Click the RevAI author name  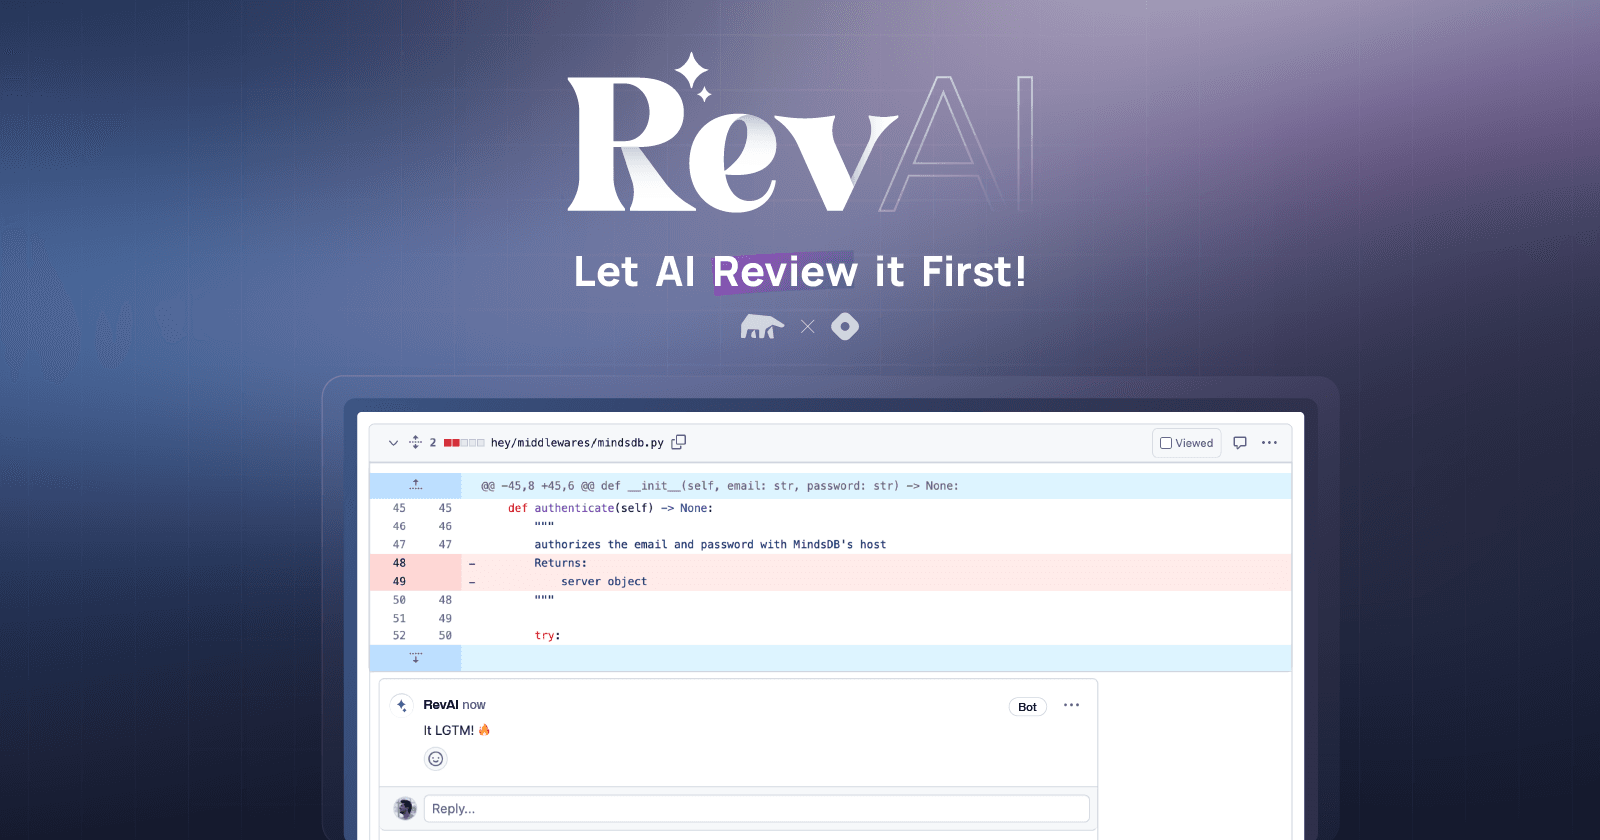(441, 705)
